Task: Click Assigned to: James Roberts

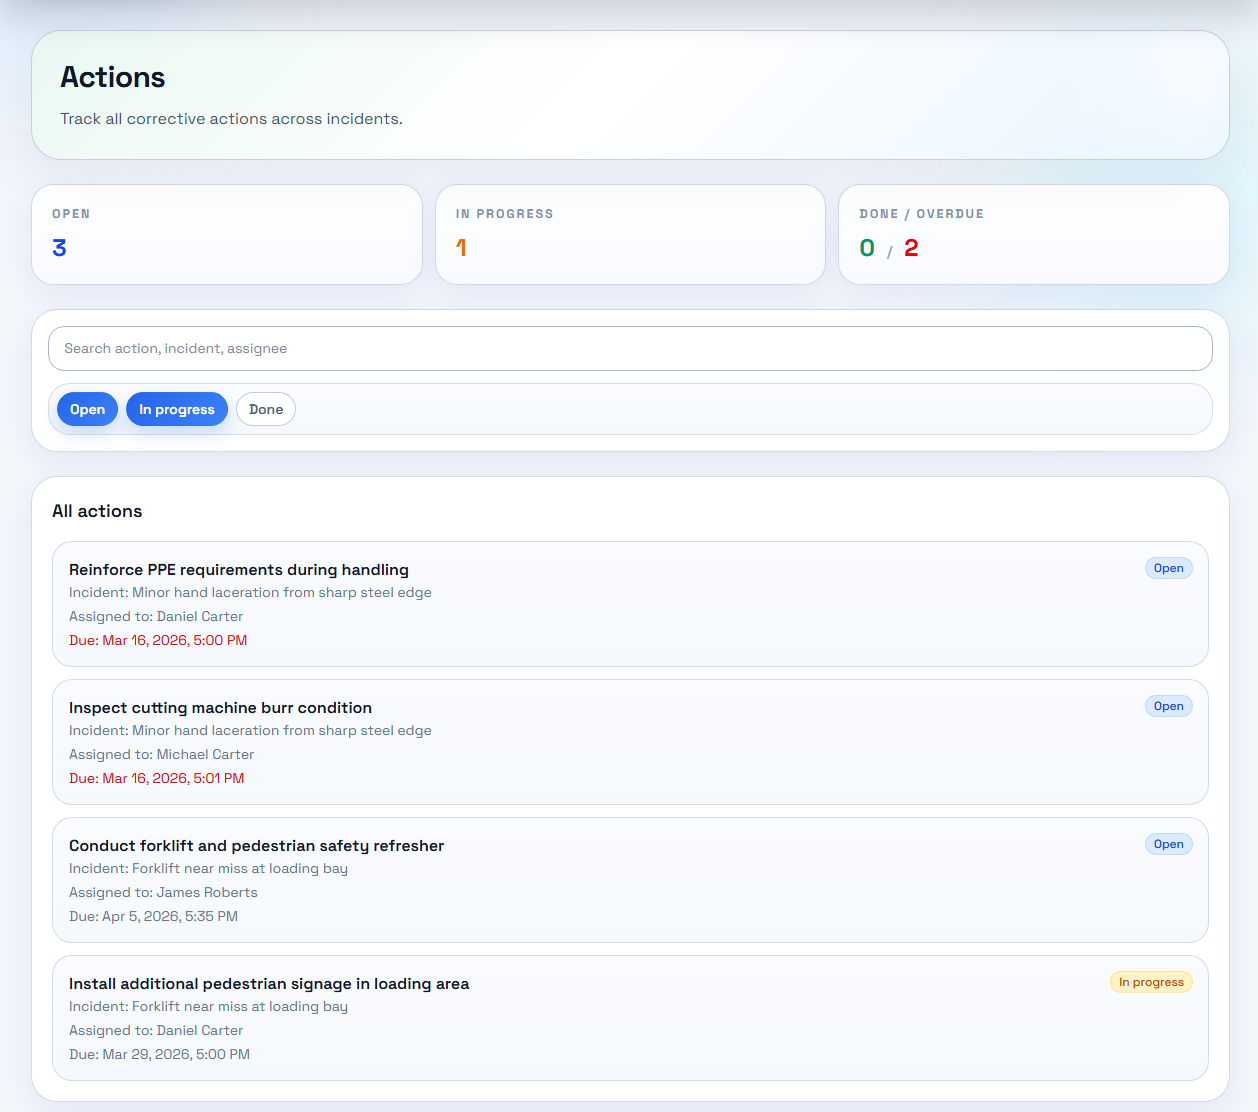Action: tap(163, 892)
